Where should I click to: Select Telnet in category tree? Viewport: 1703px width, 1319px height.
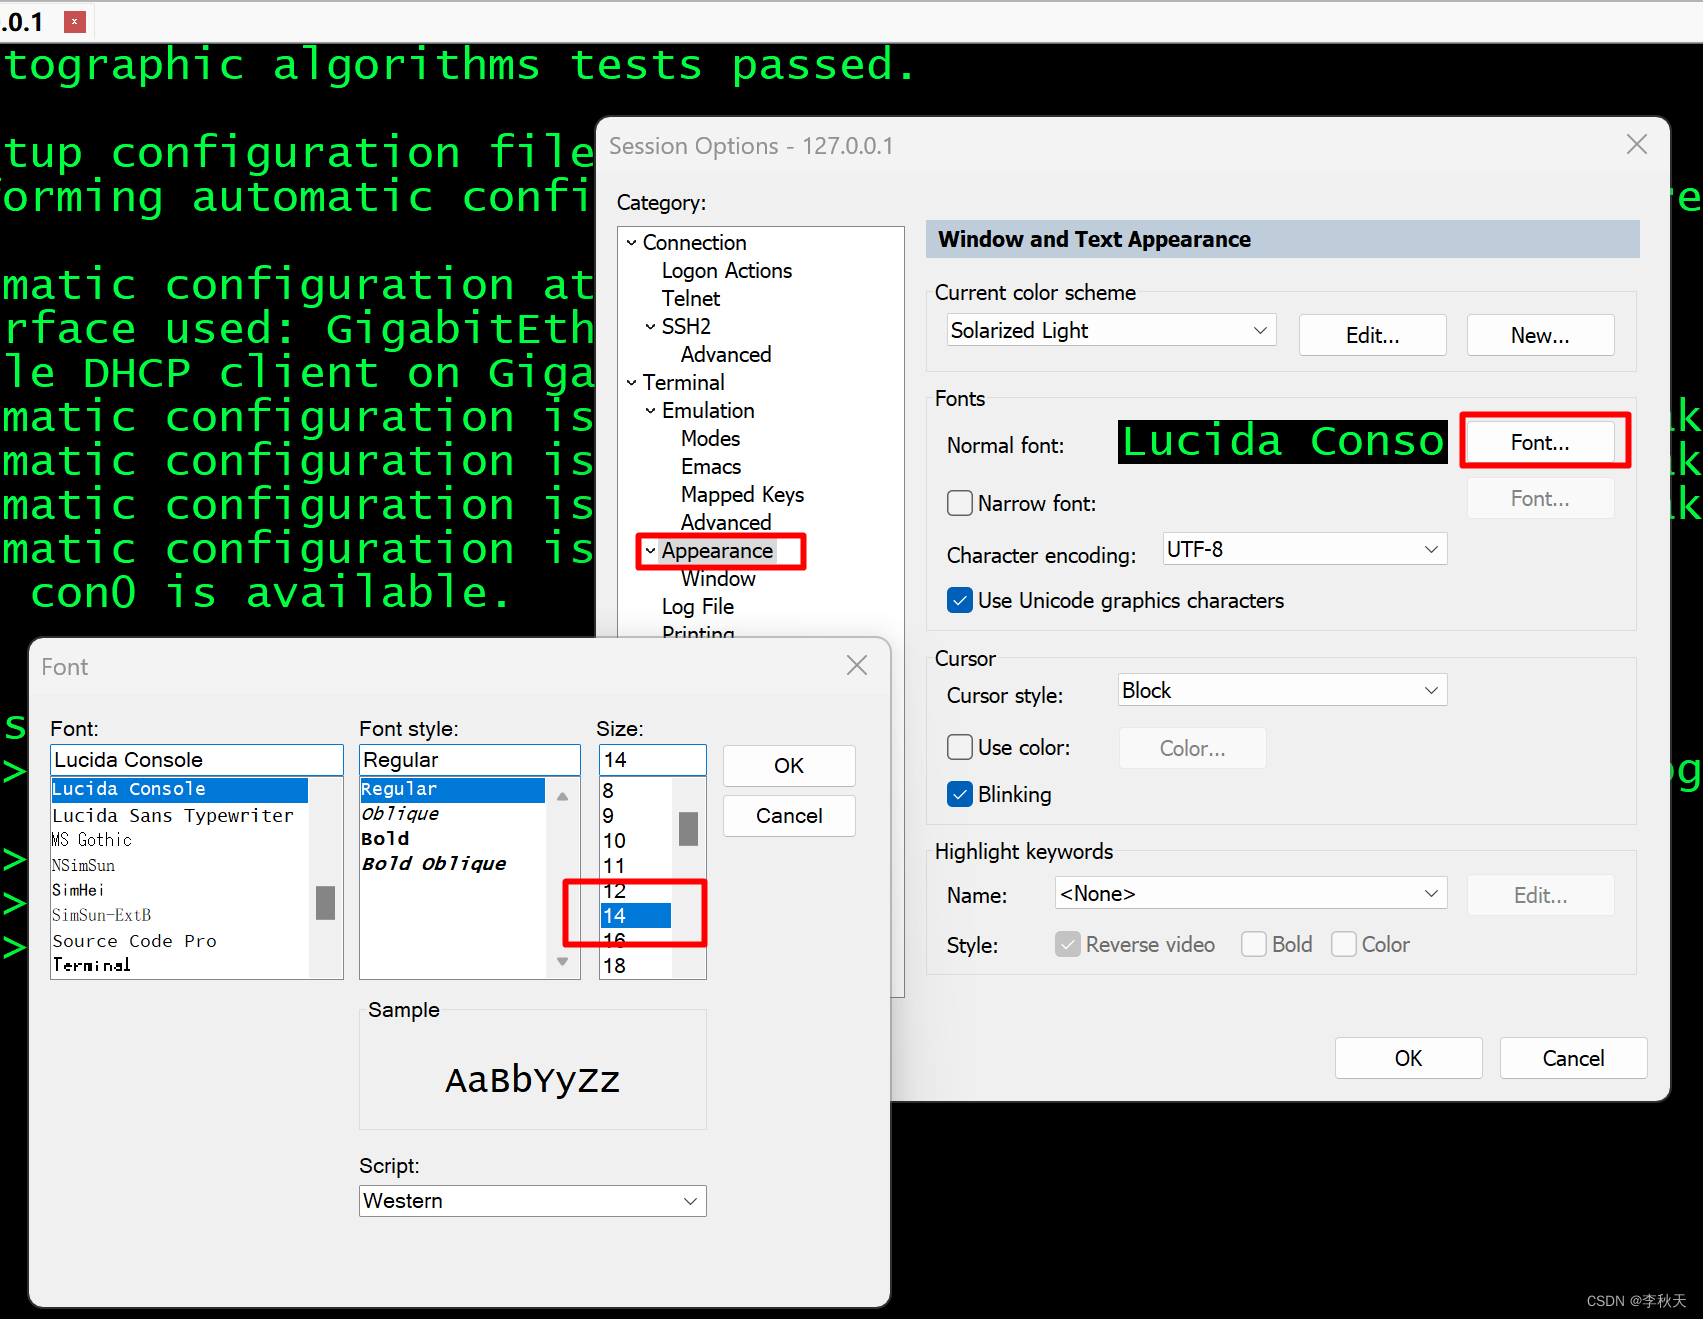[690, 299]
